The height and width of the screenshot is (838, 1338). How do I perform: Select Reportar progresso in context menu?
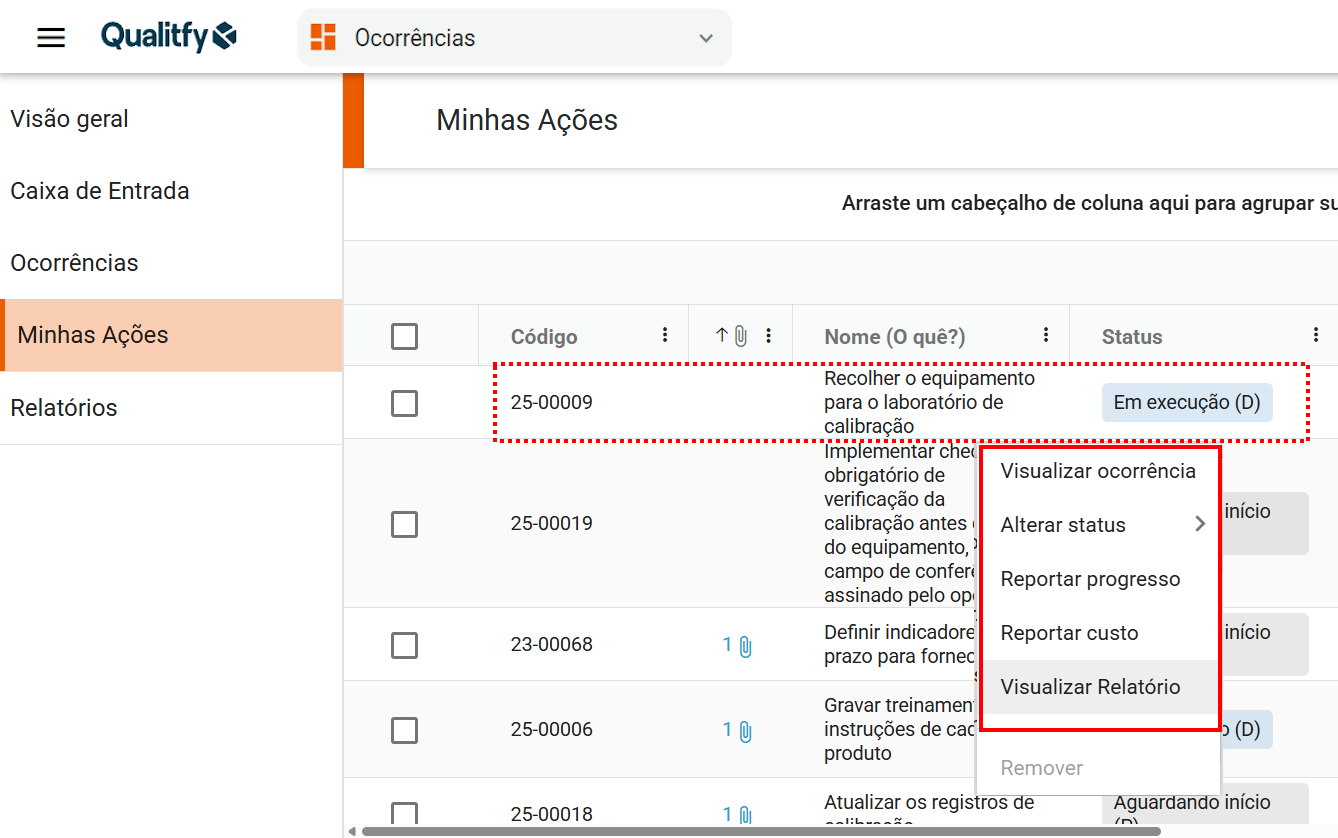pos(1090,579)
